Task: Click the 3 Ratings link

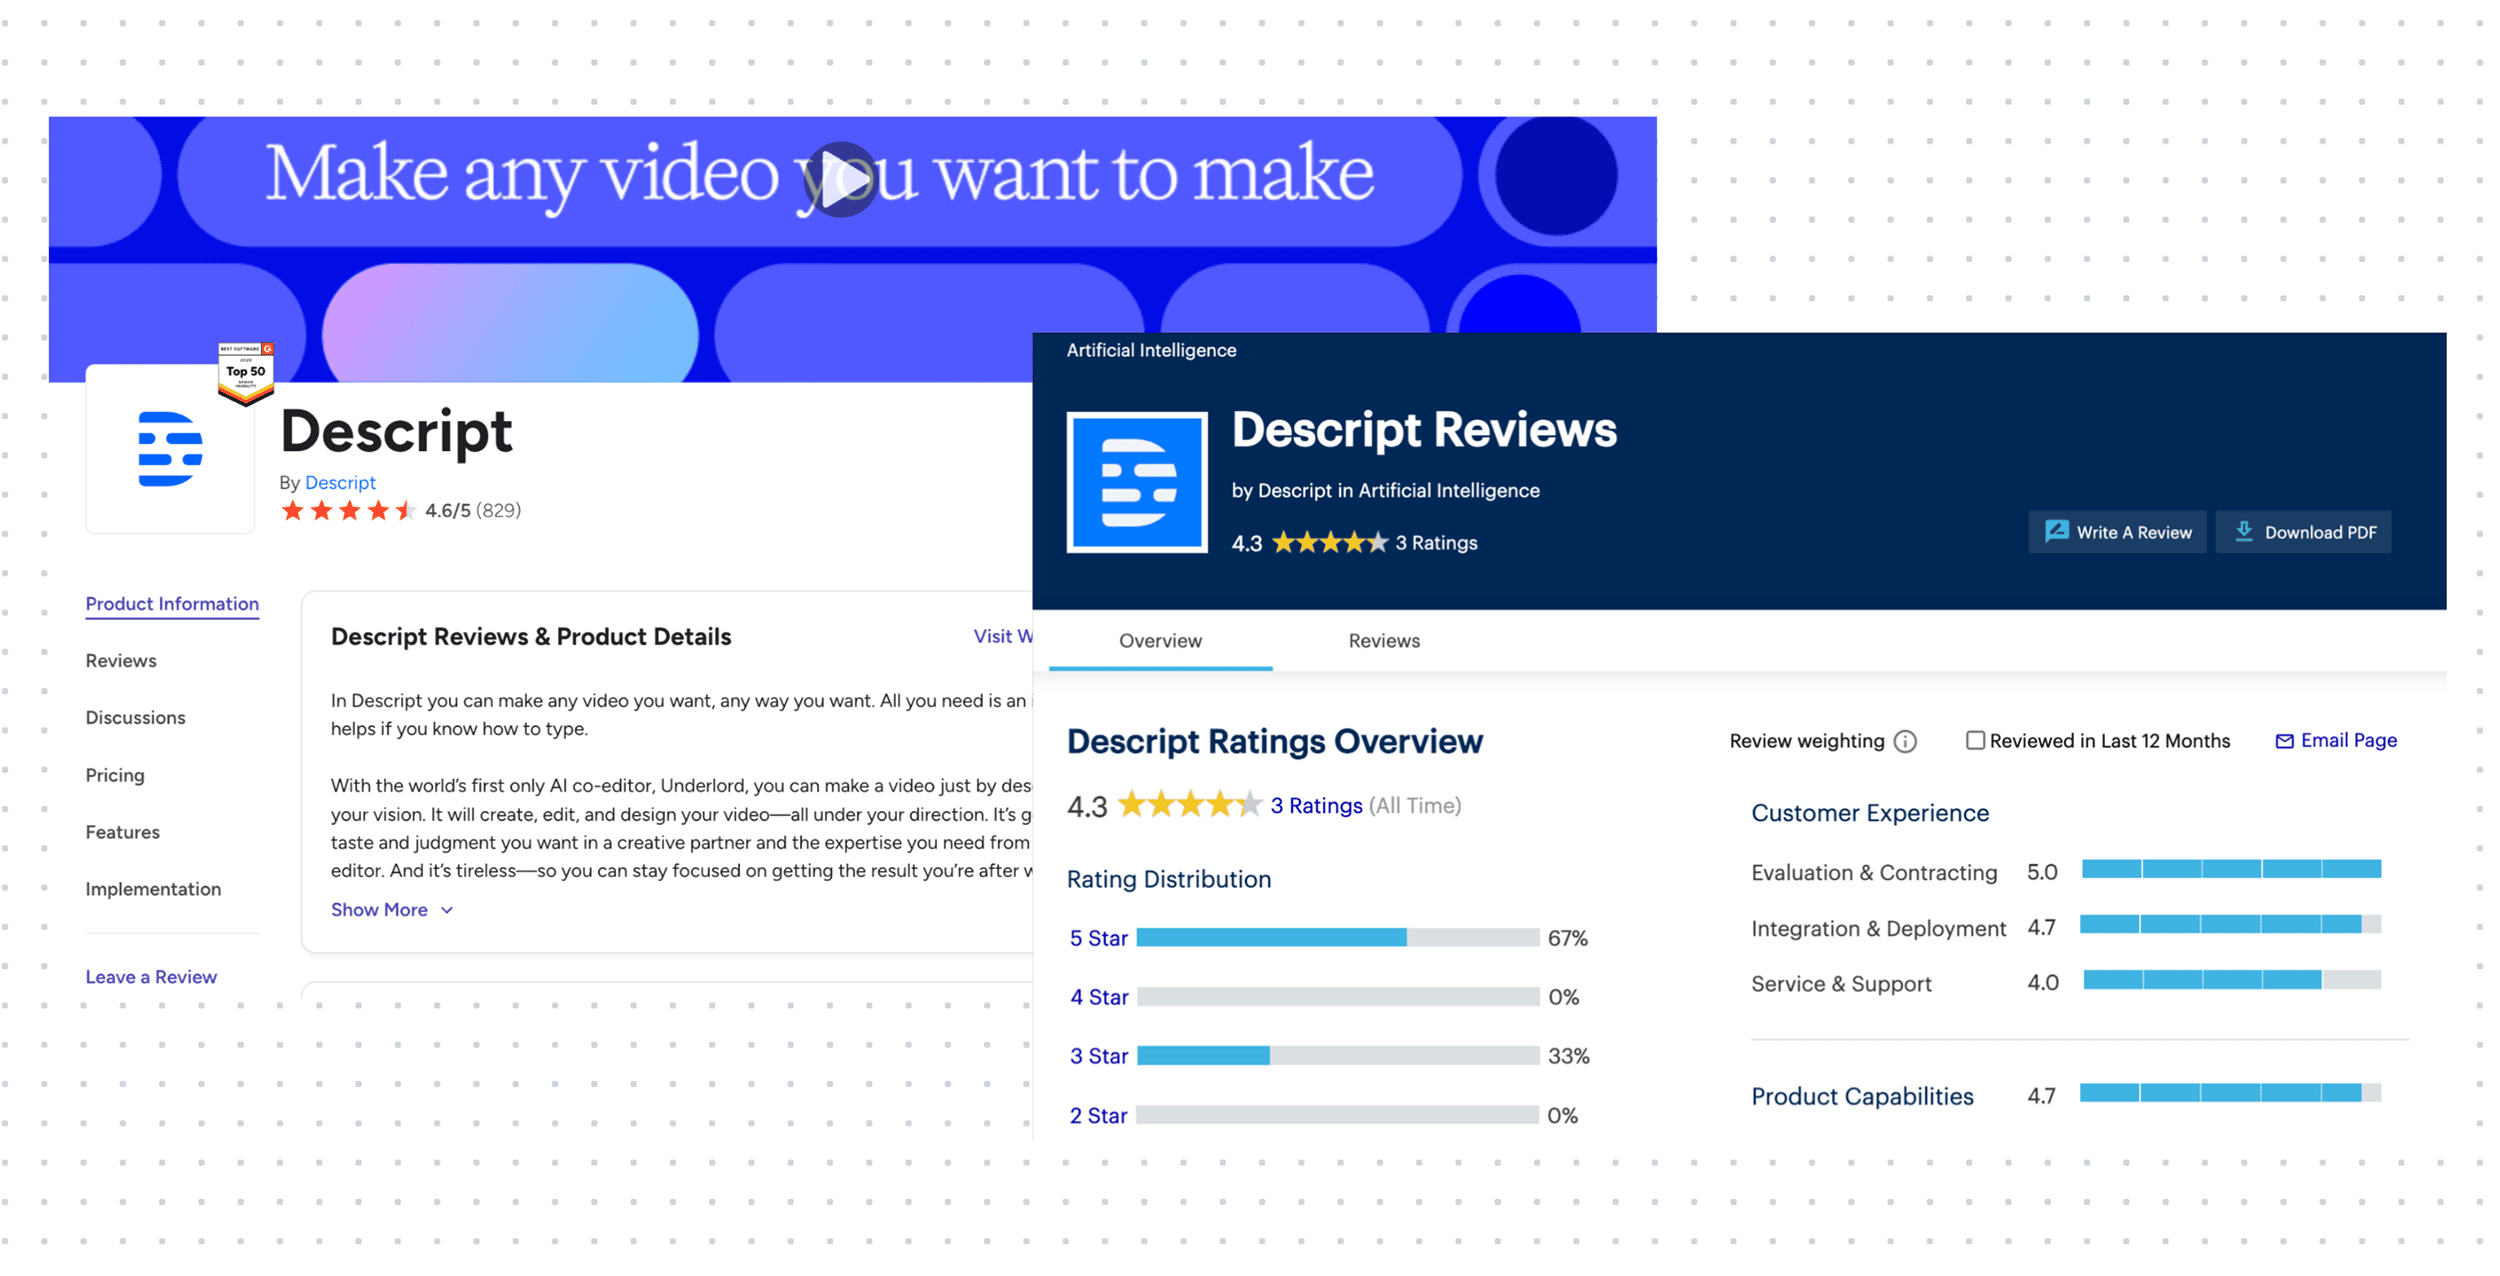Action: point(1316,805)
